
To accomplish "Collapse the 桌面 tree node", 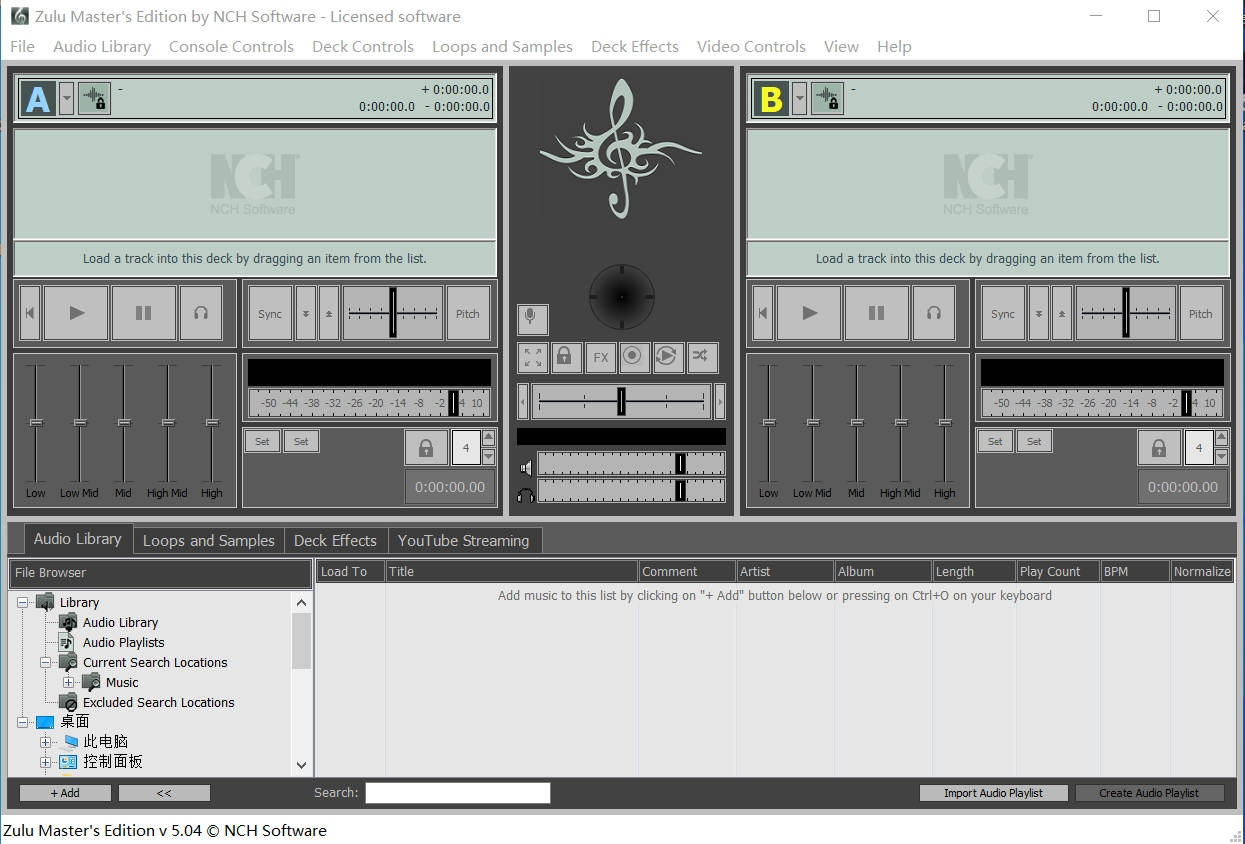I will click(x=23, y=721).
